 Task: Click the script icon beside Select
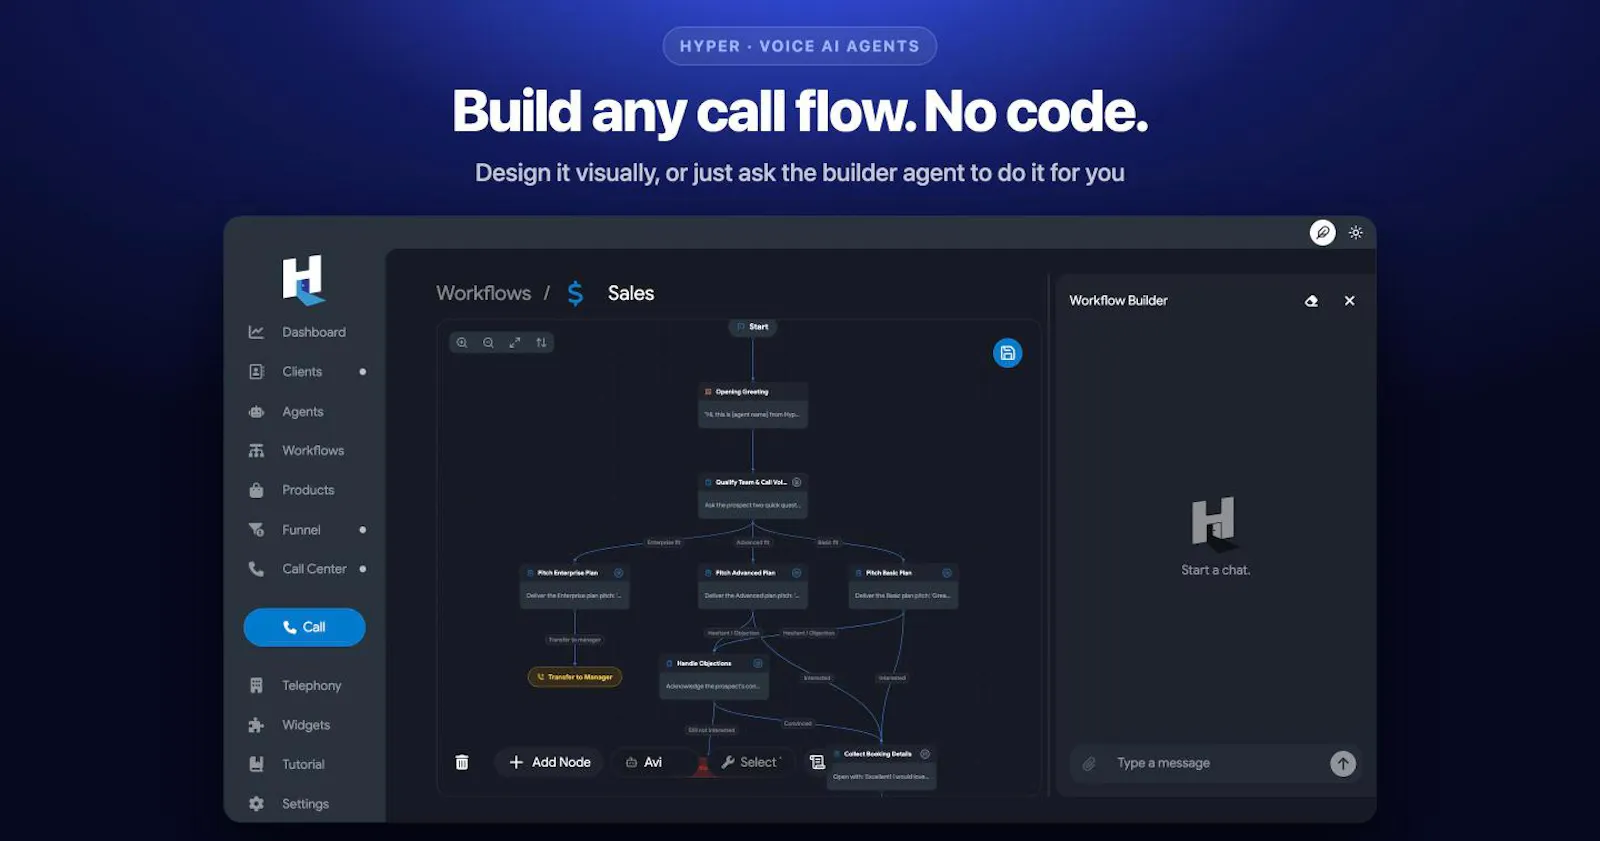[817, 763]
